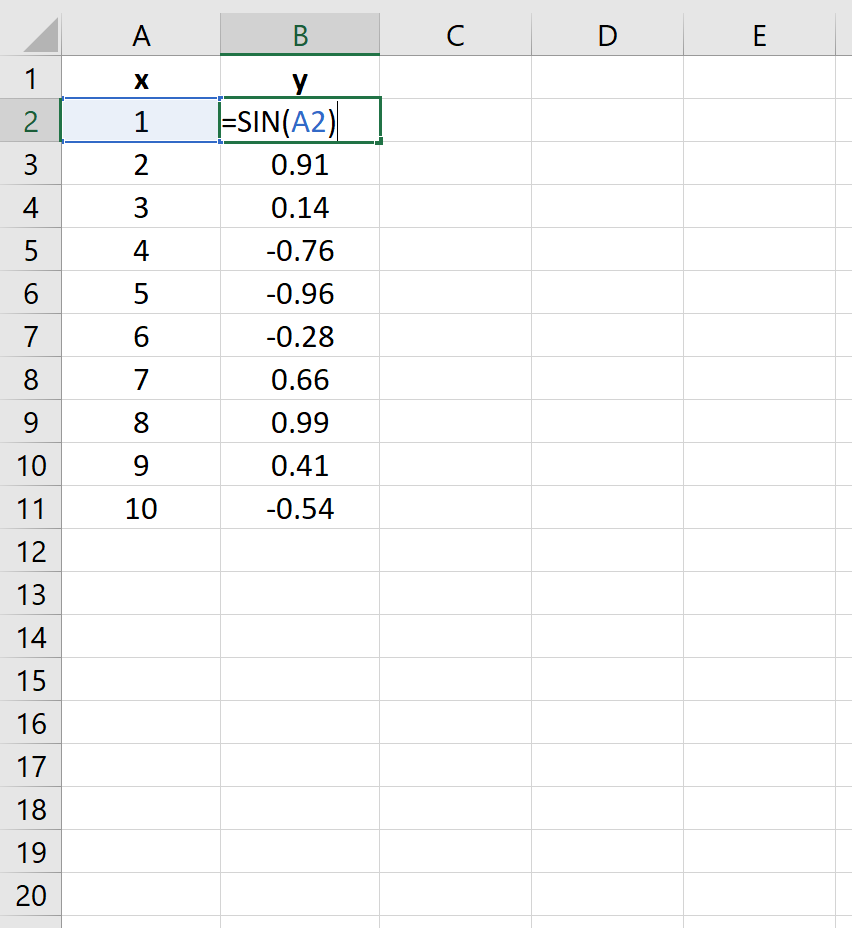Click the formula cell with =SIN(A2)
This screenshot has height=928, width=852.
pos(300,121)
